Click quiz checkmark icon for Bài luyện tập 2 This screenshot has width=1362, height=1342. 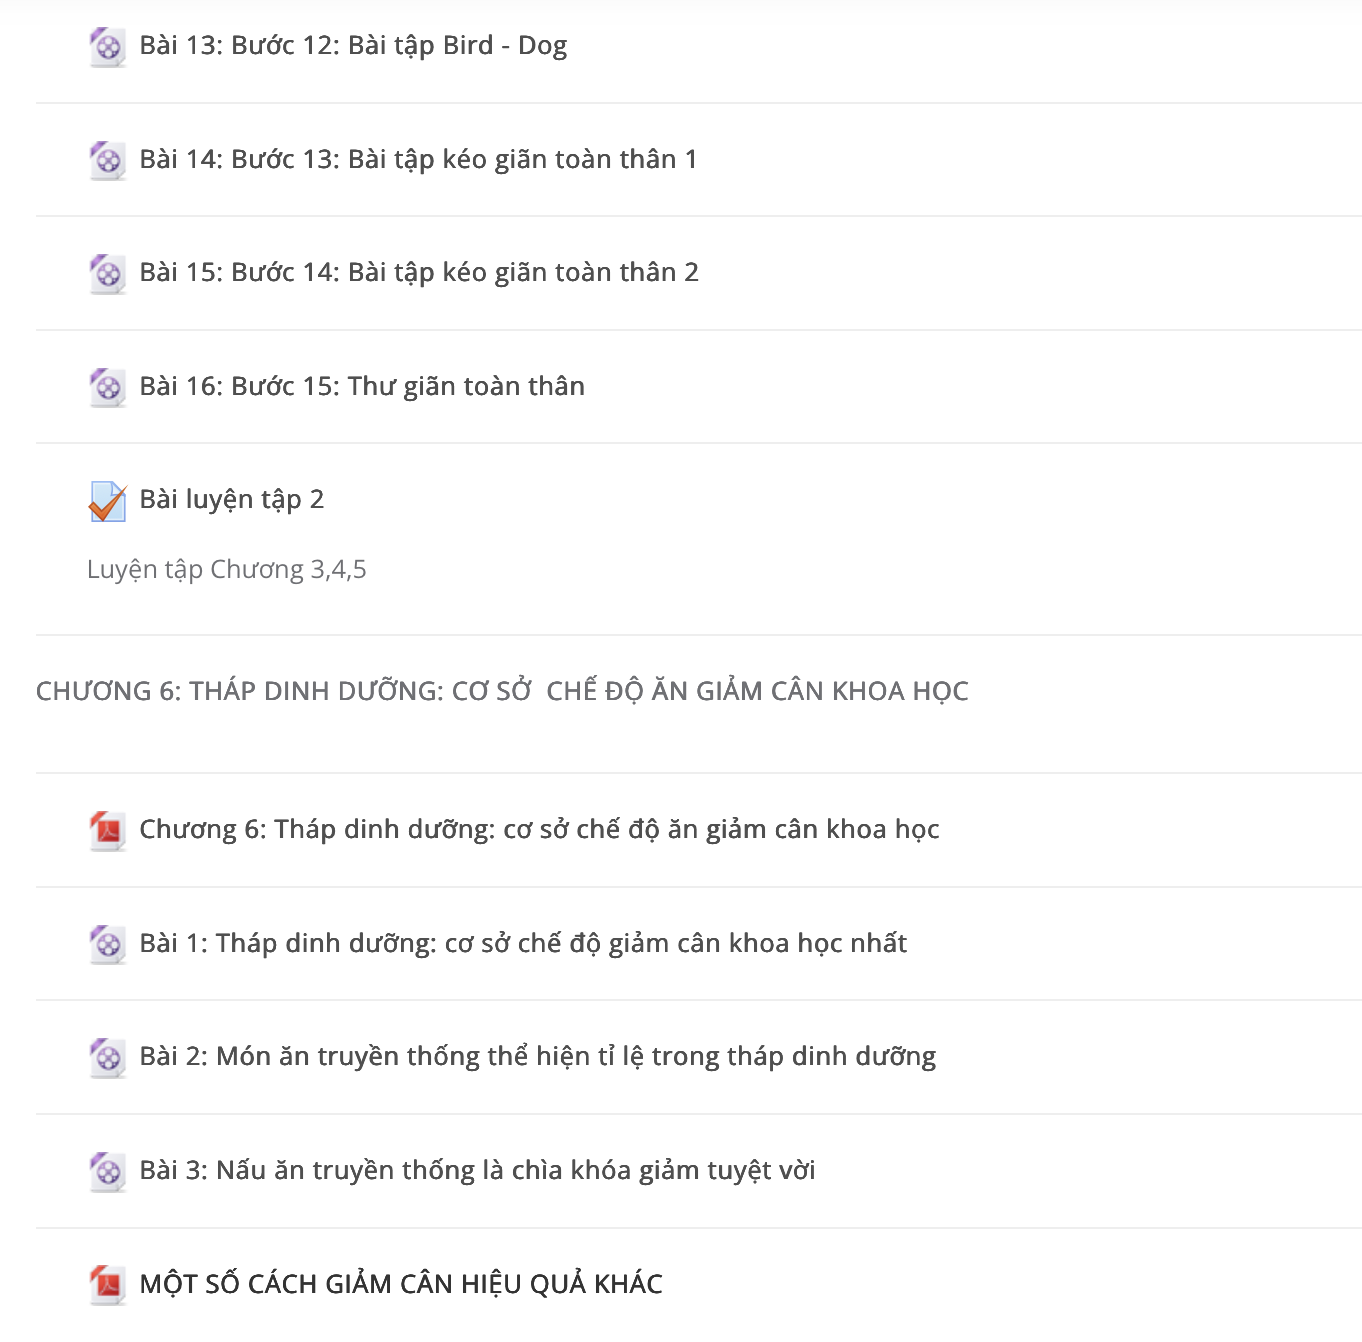(x=107, y=501)
